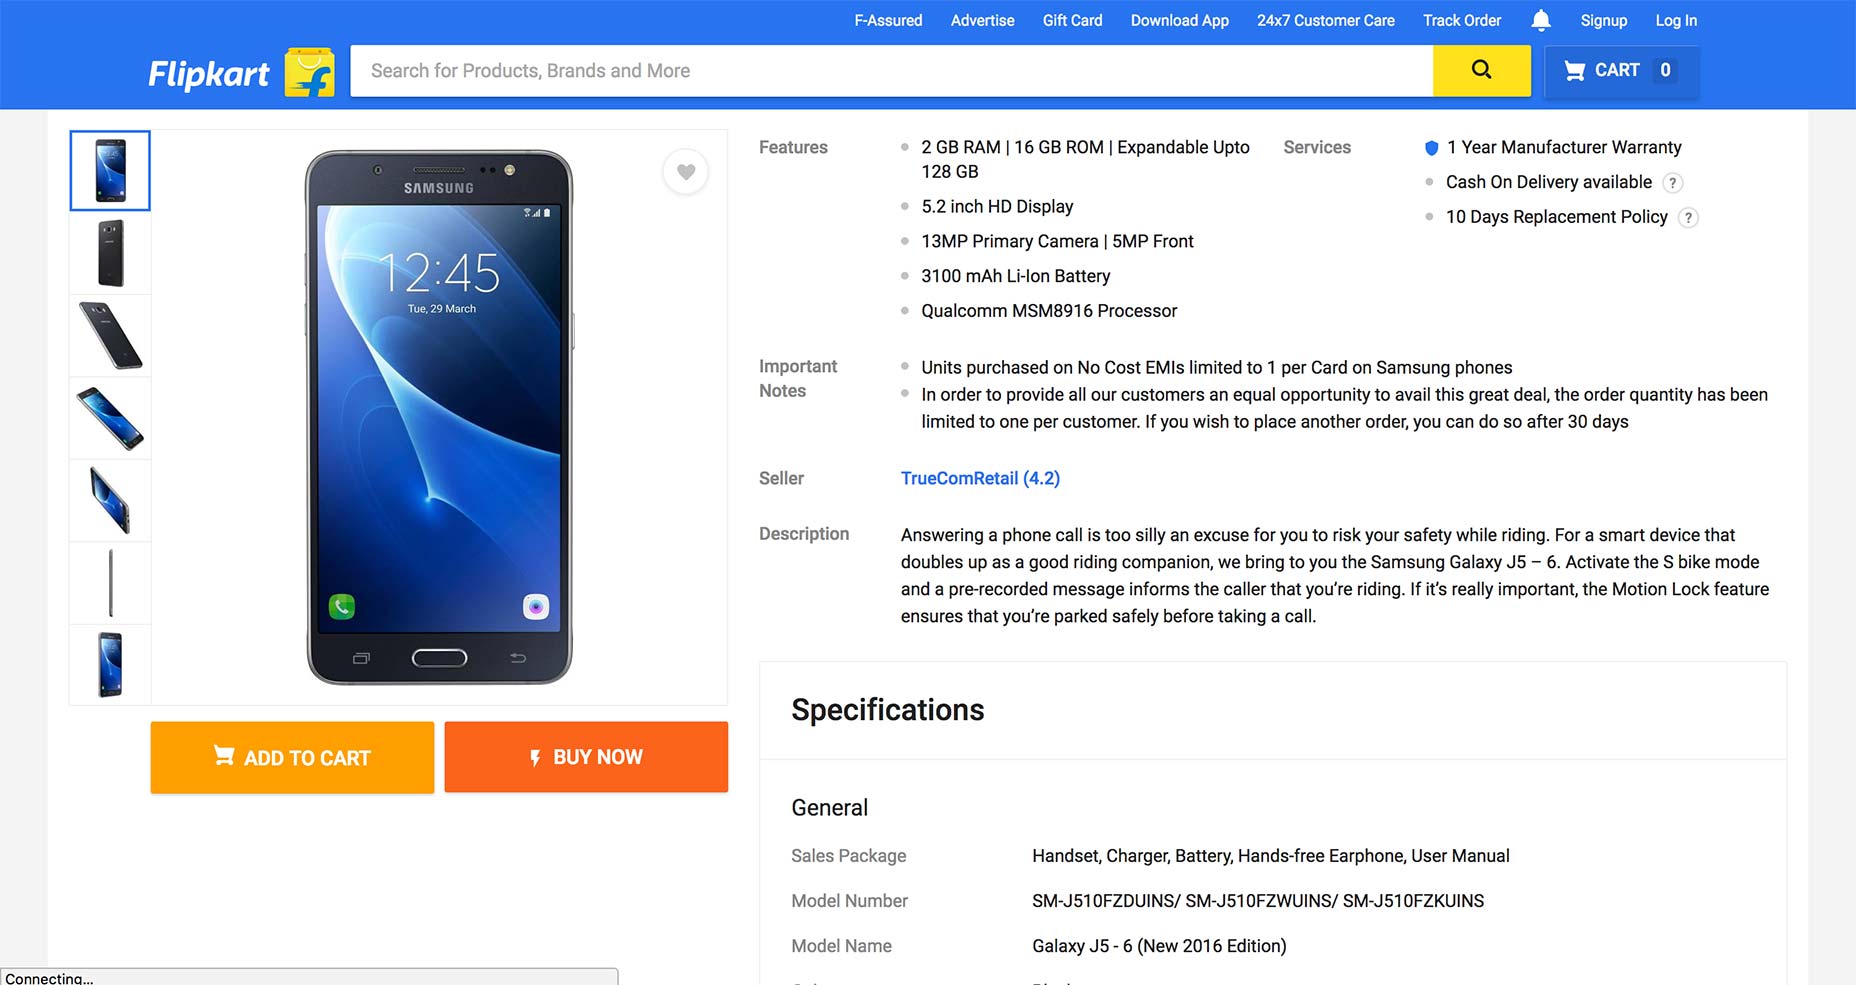Click the Flipkart shopping bag icon
The height and width of the screenshot is (985, 1856).
pyautogui.click(x=310, y=72)
